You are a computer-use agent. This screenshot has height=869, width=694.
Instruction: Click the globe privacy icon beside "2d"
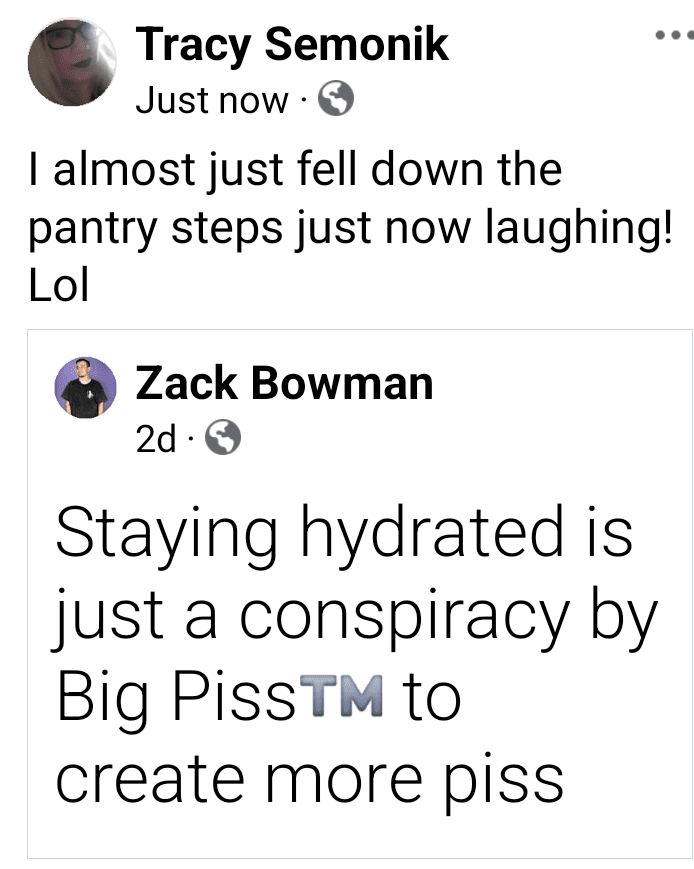pos(221,436)
